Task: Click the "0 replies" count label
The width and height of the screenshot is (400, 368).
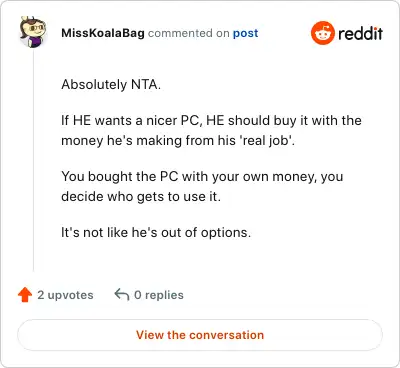Action: pyautogui.click(x=159, y=295)
